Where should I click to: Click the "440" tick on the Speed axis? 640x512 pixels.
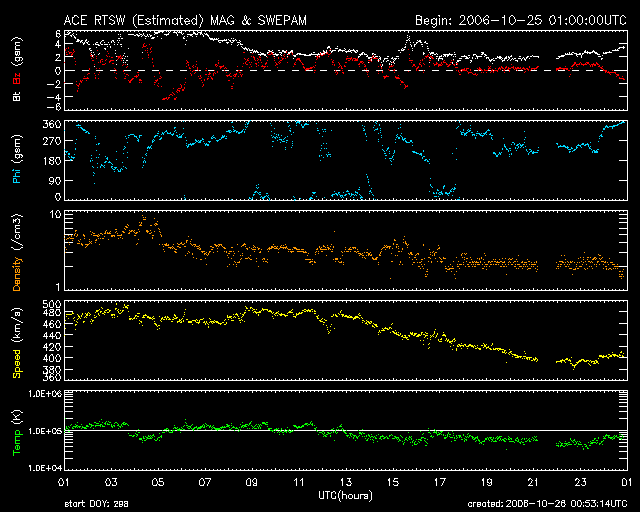(52, 336)
